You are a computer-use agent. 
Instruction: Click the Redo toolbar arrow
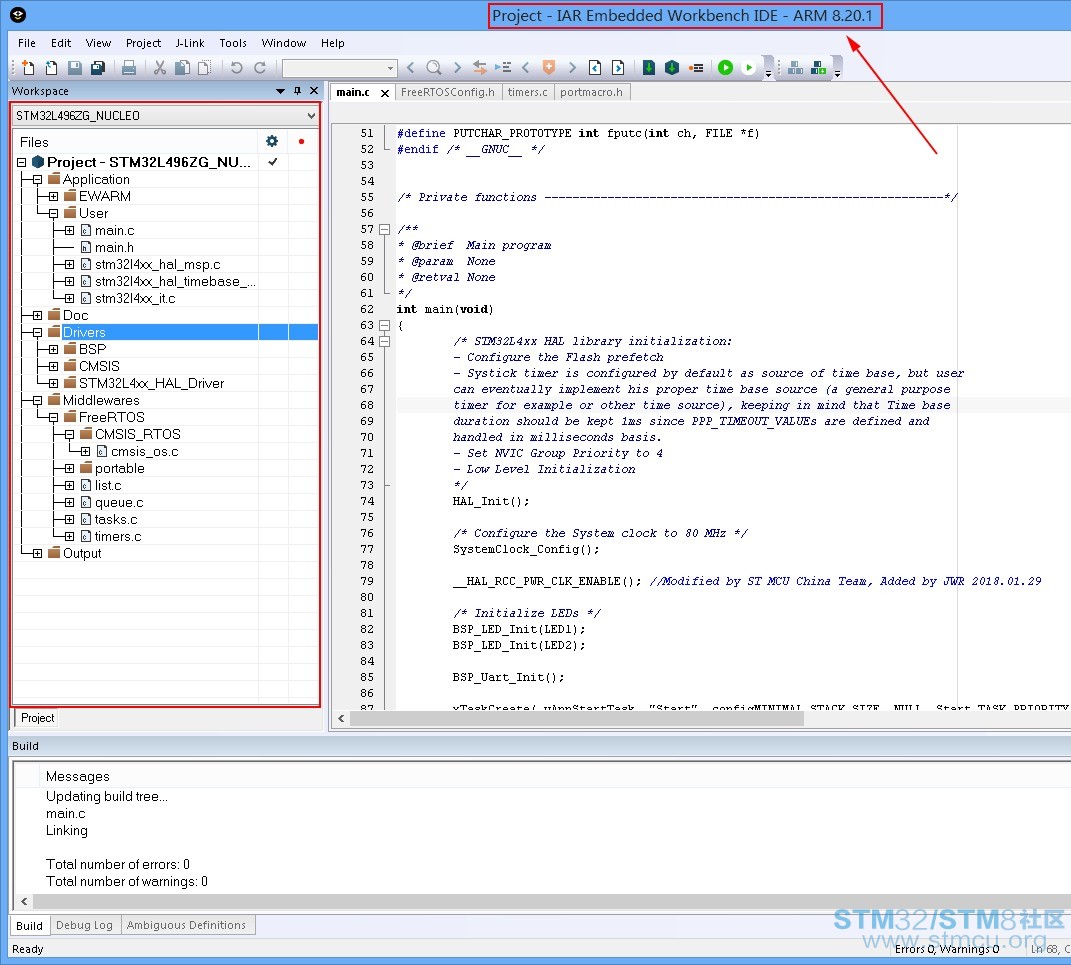click(260, 68)
